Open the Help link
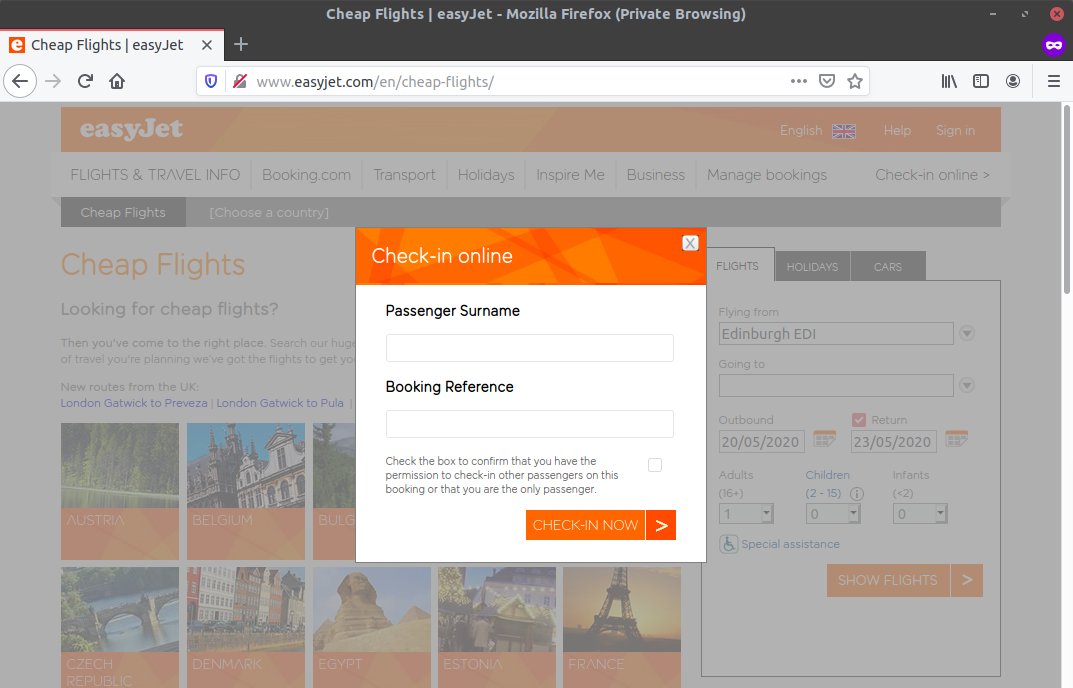1073x688 pixels. 896,130
